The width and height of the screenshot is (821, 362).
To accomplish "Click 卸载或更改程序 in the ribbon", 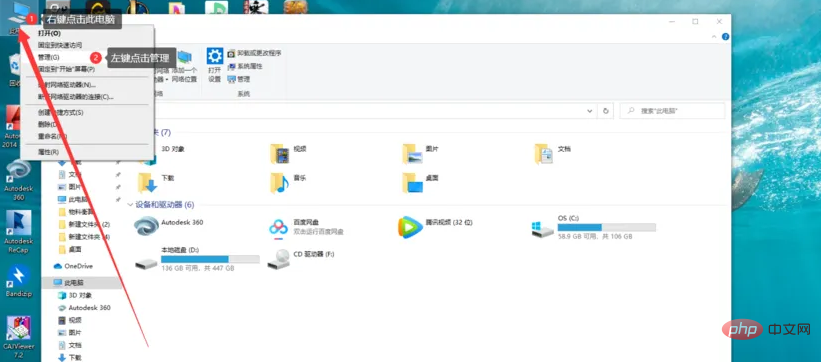I will pos(254,53).
